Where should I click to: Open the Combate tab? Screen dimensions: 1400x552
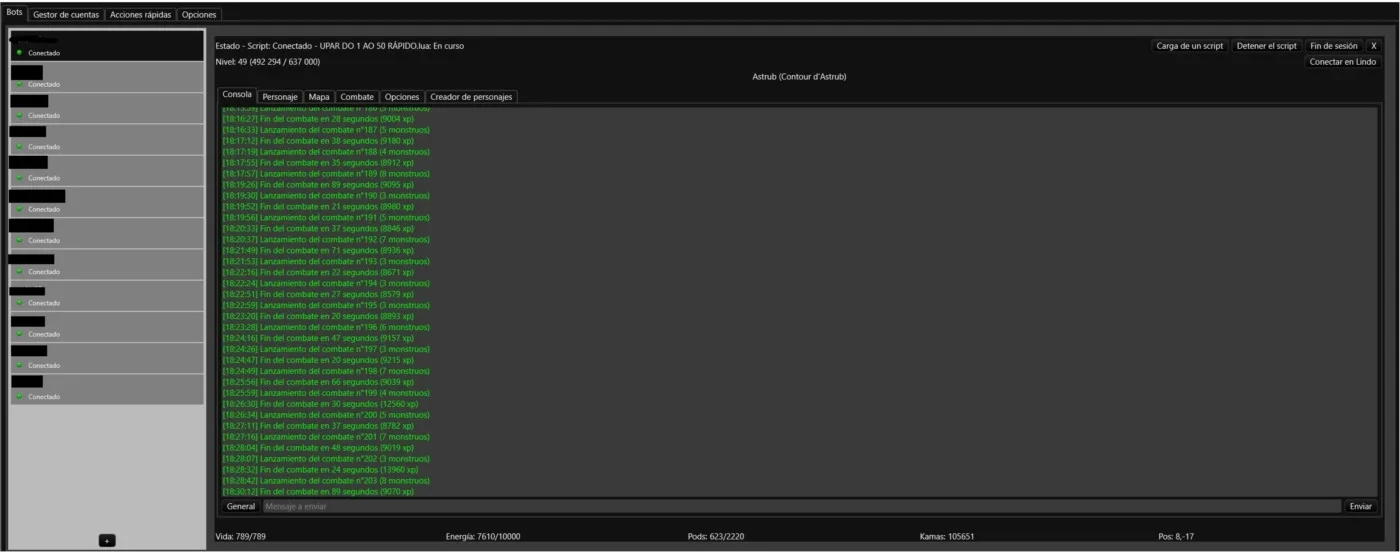[x=357, y=97]
